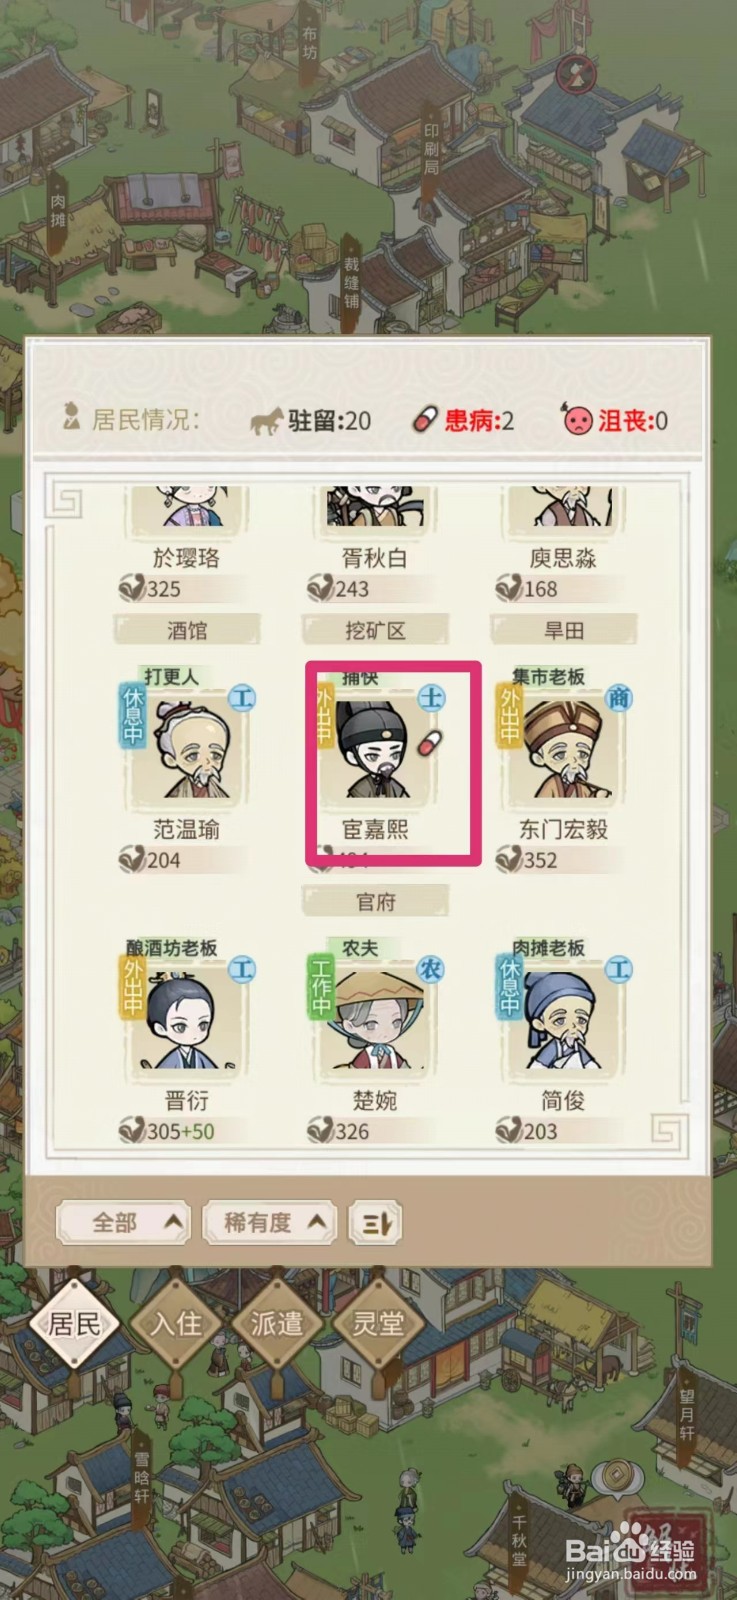Click the 农 class badge on 楚婉
This screenshot has height=1600, width=737.
click(431, 968)
